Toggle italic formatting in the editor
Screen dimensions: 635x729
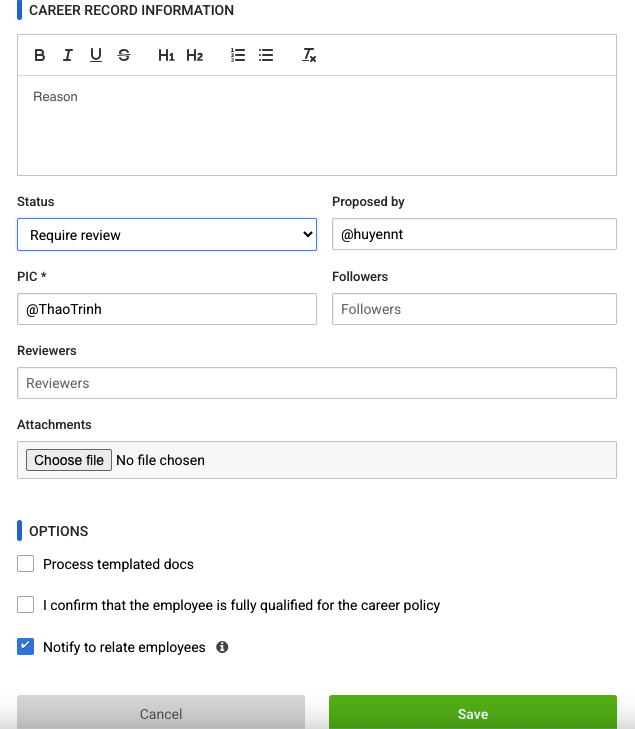point(68,55)
